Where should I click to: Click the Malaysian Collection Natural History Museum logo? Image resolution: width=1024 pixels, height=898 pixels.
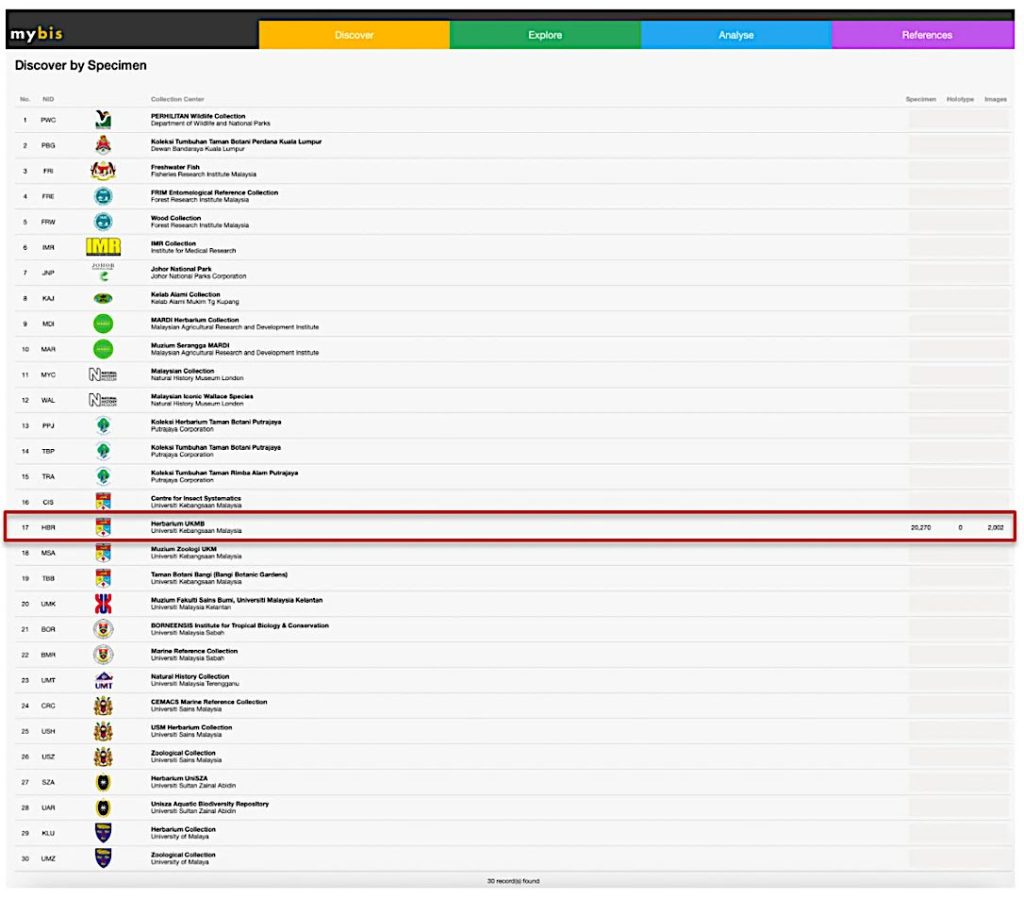point(103,375)
